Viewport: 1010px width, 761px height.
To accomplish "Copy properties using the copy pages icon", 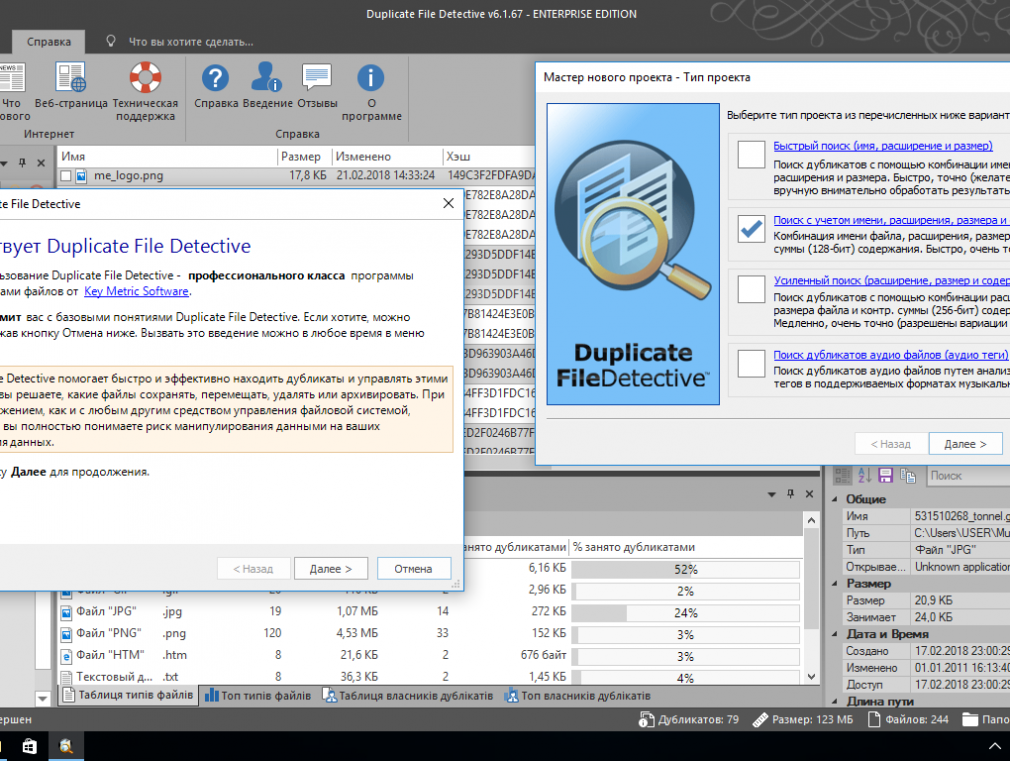I will click(908, 476).
